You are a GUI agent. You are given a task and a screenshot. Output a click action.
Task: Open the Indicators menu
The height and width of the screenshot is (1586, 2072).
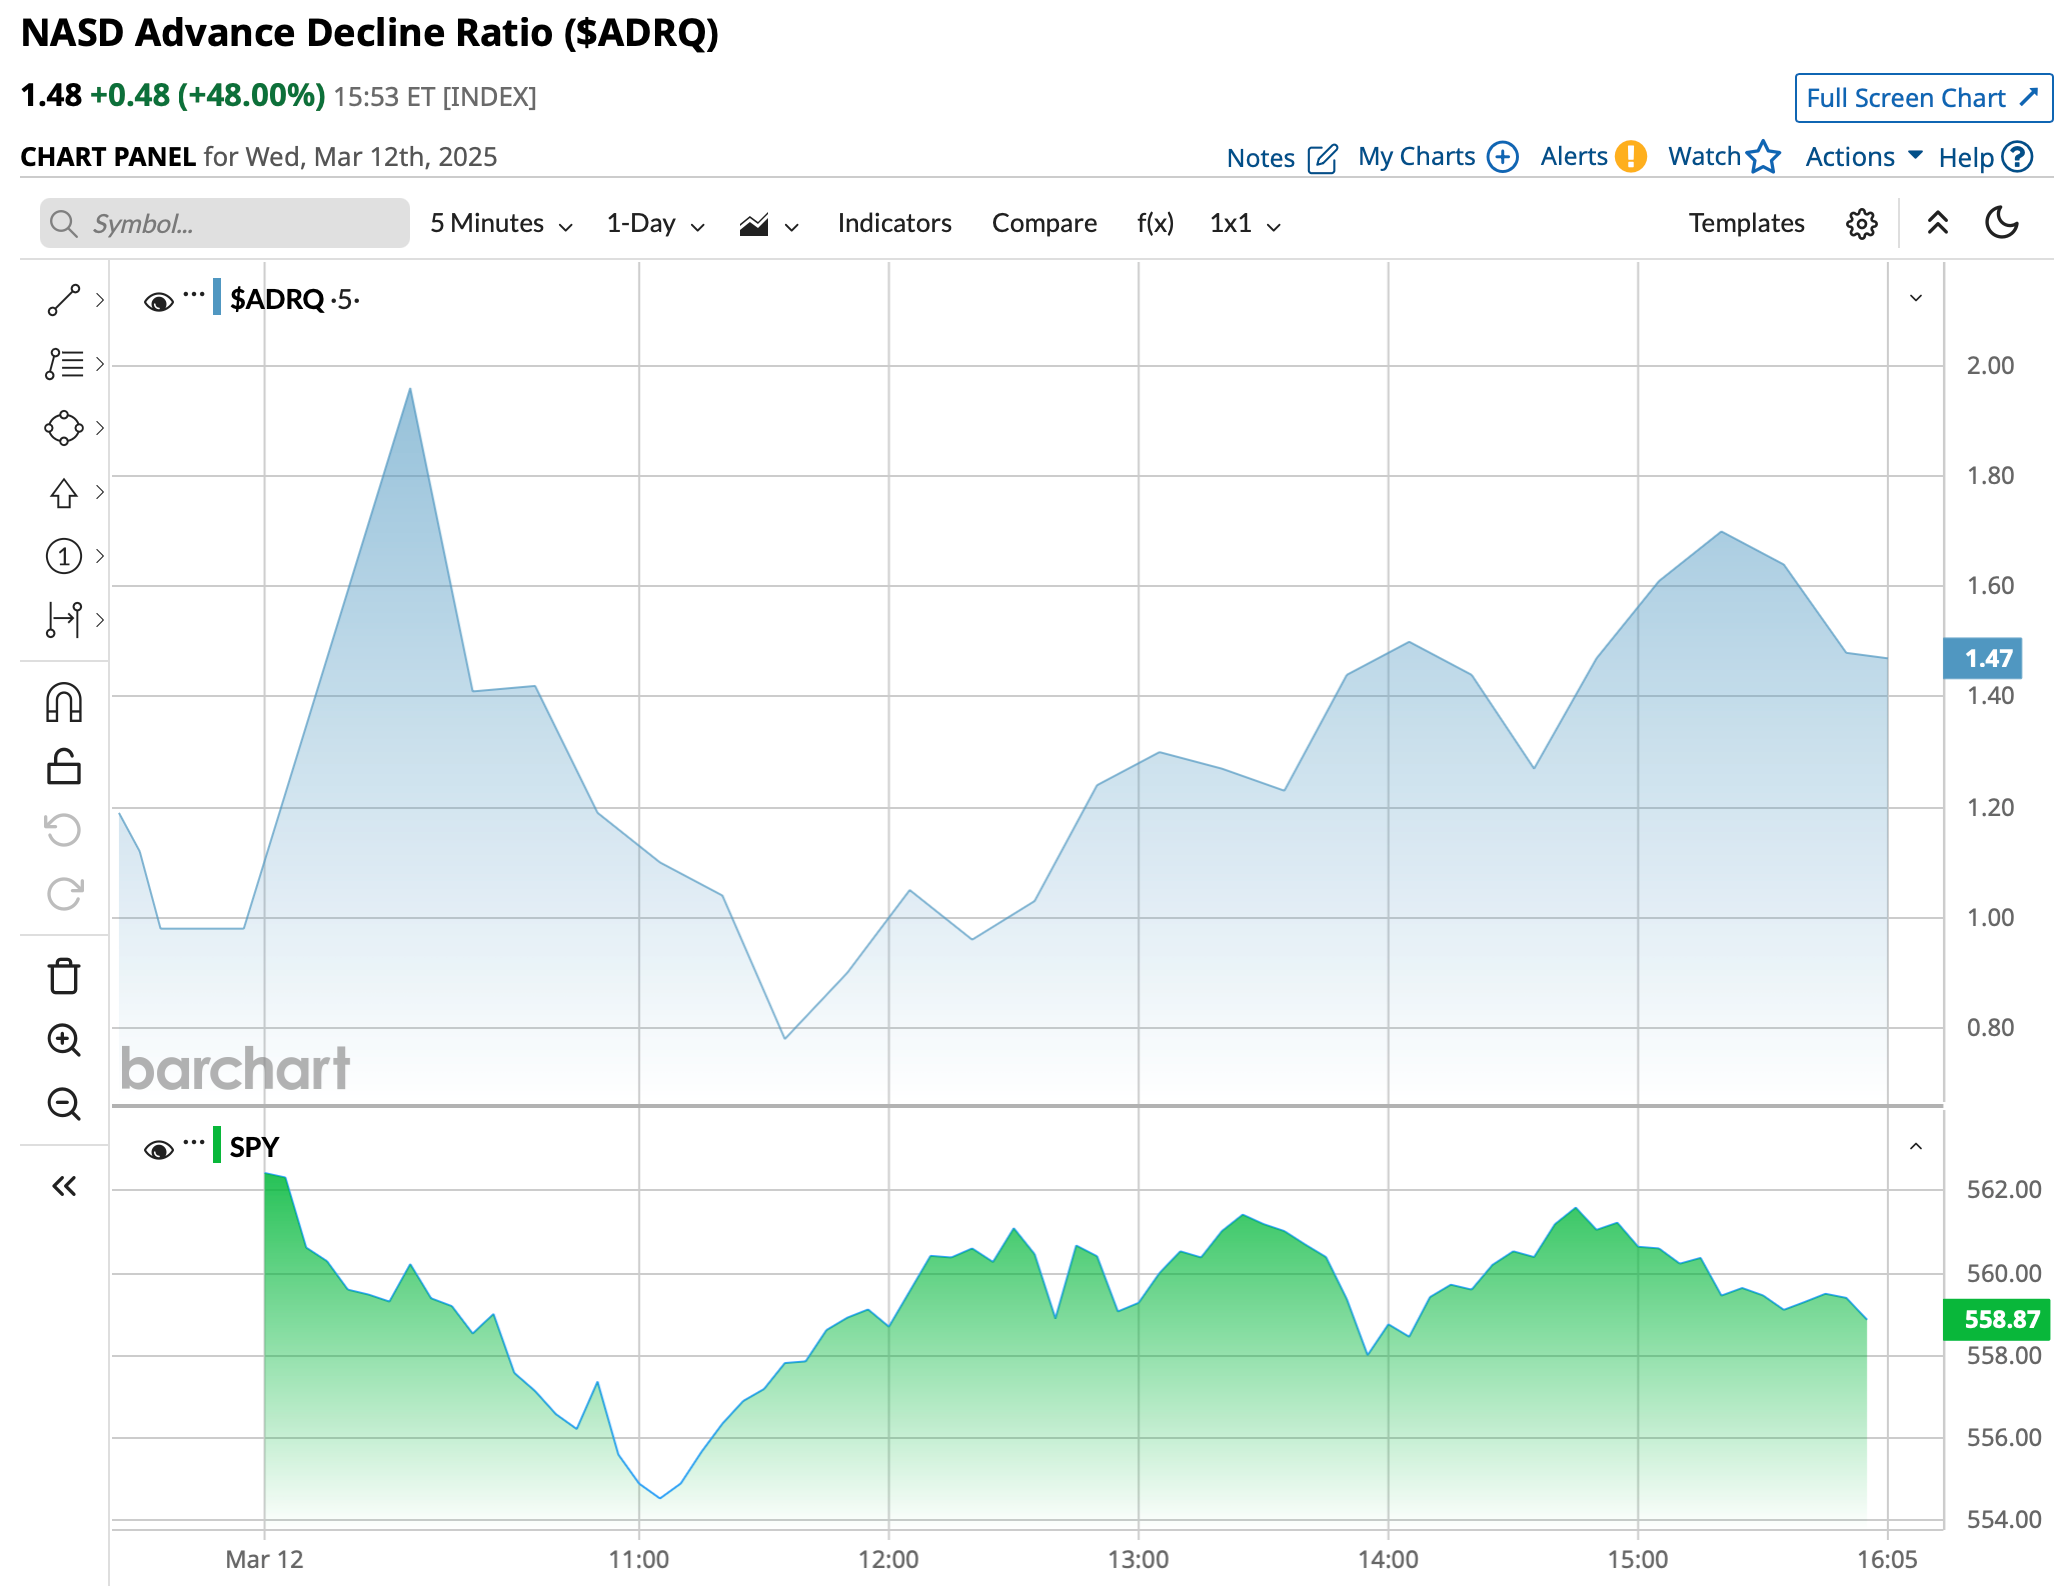tap(894, 223)
